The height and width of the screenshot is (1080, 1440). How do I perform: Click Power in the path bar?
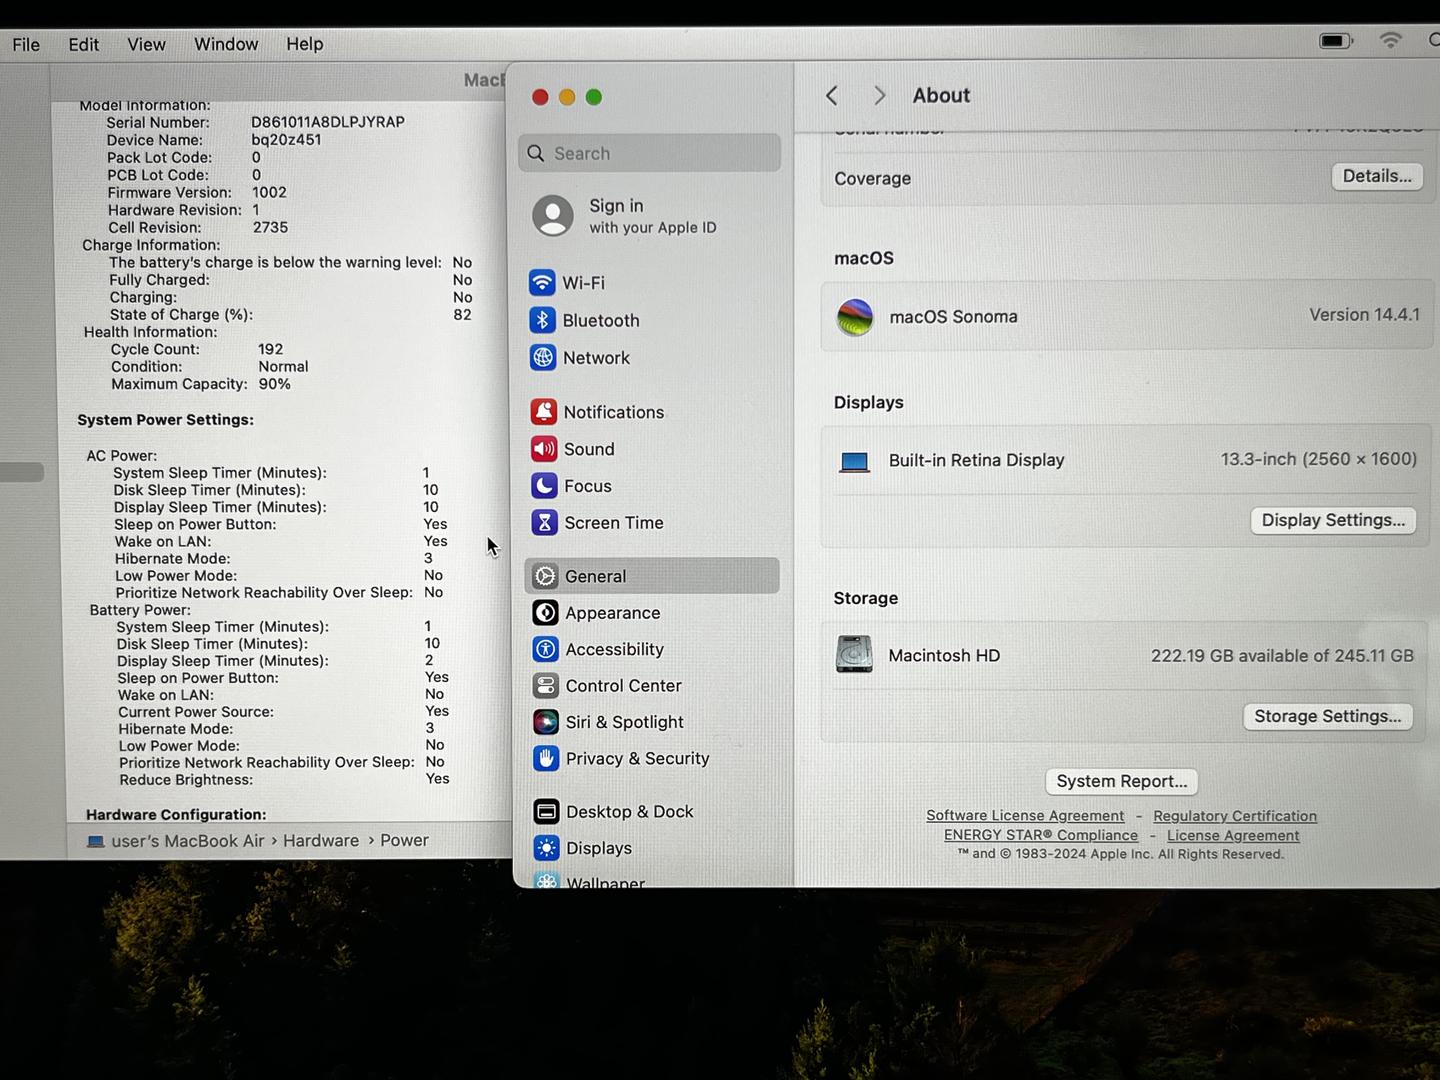point(404,841)
